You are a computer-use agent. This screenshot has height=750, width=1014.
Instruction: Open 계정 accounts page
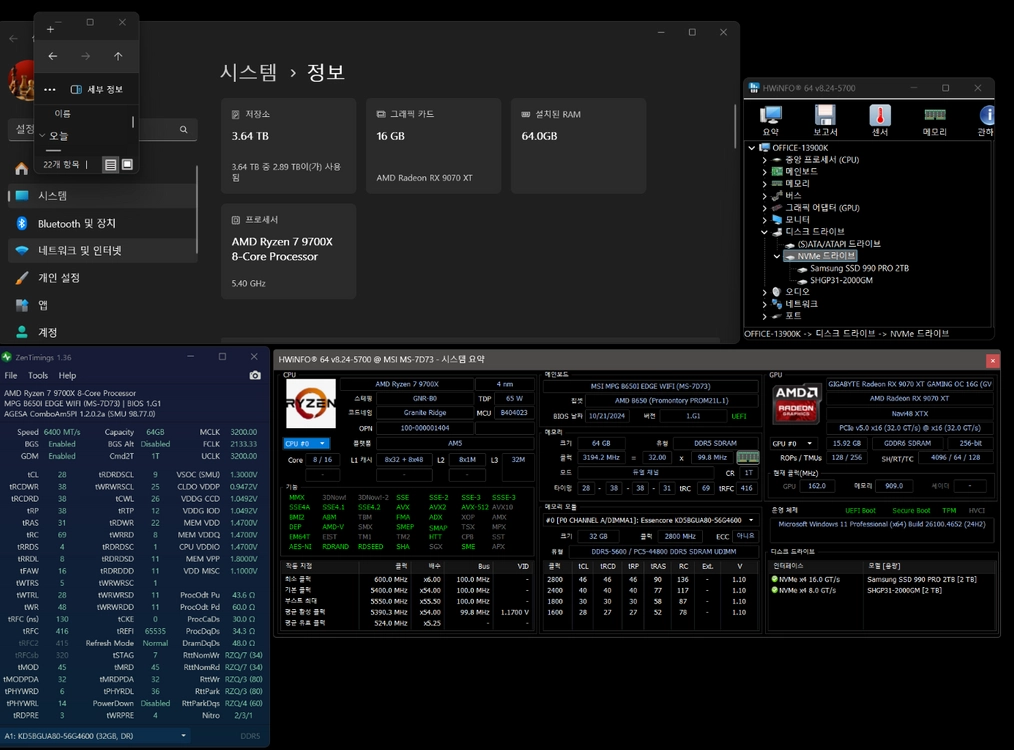click(x=102, y=332)
